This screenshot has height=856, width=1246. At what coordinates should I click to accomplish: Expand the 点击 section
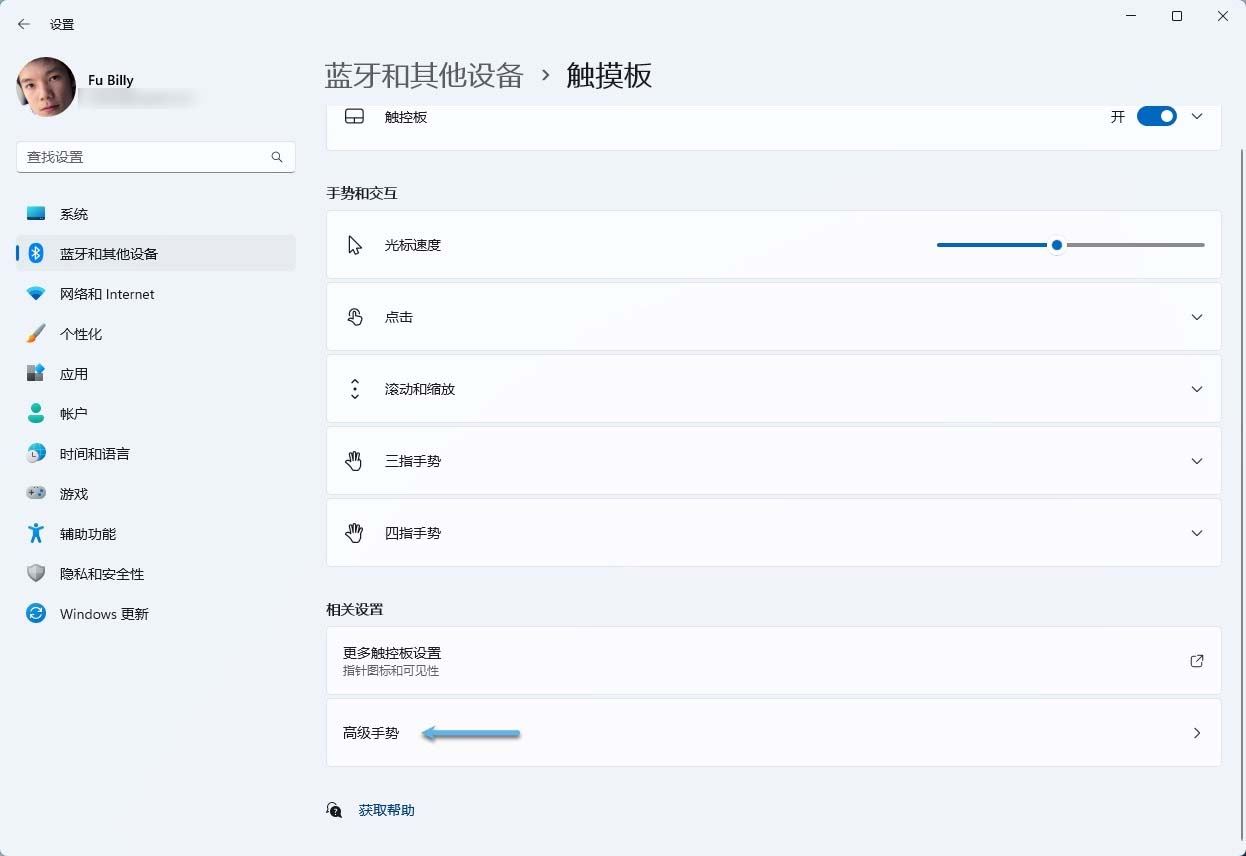point(1197,317)
